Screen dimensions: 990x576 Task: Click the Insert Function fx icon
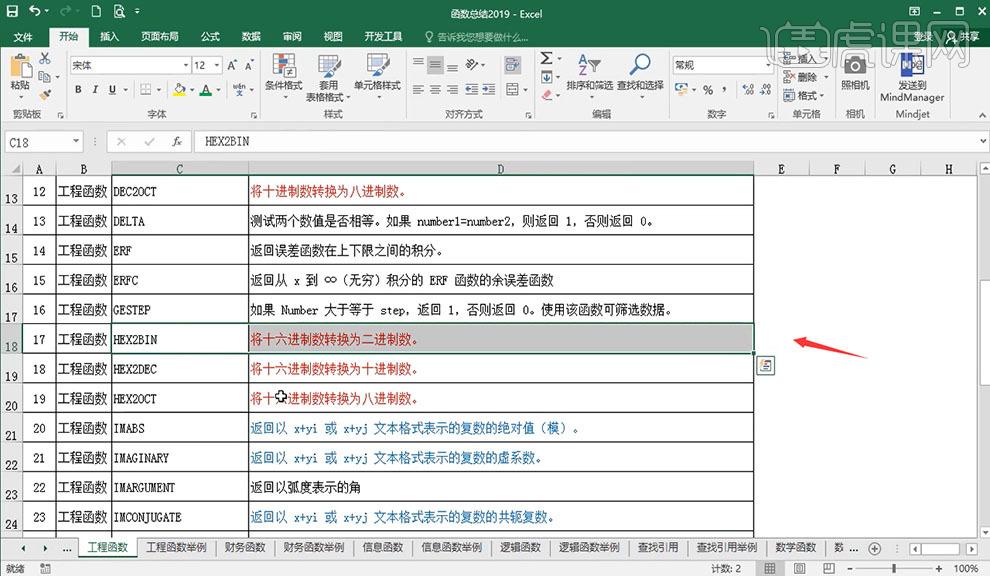click(177, 142)
